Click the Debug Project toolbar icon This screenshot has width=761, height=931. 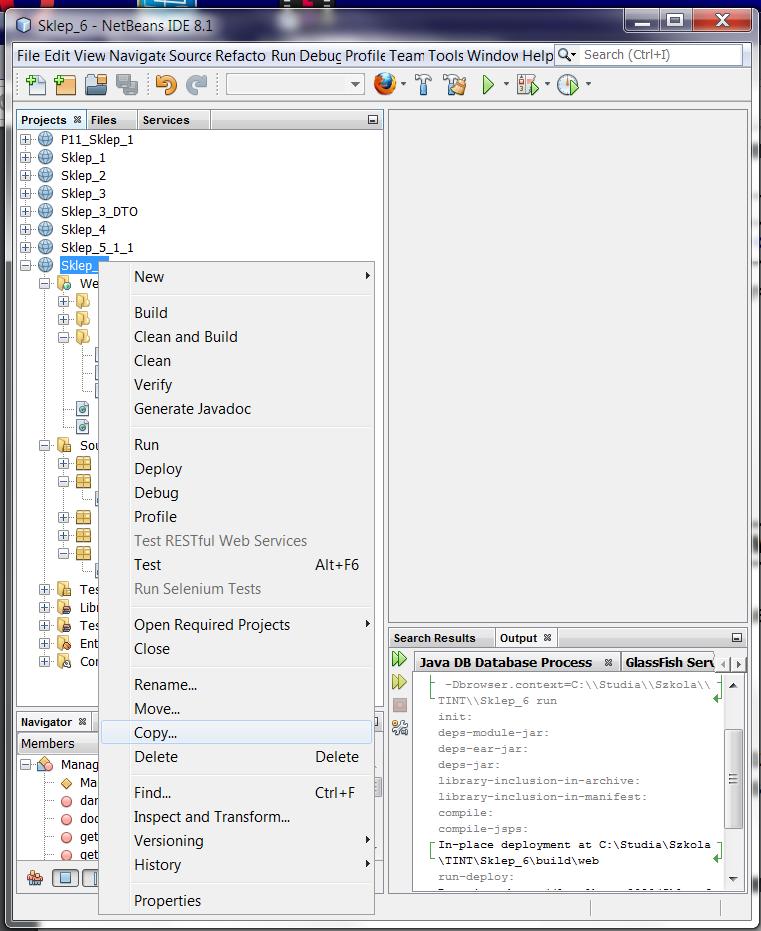coord(527,84)
